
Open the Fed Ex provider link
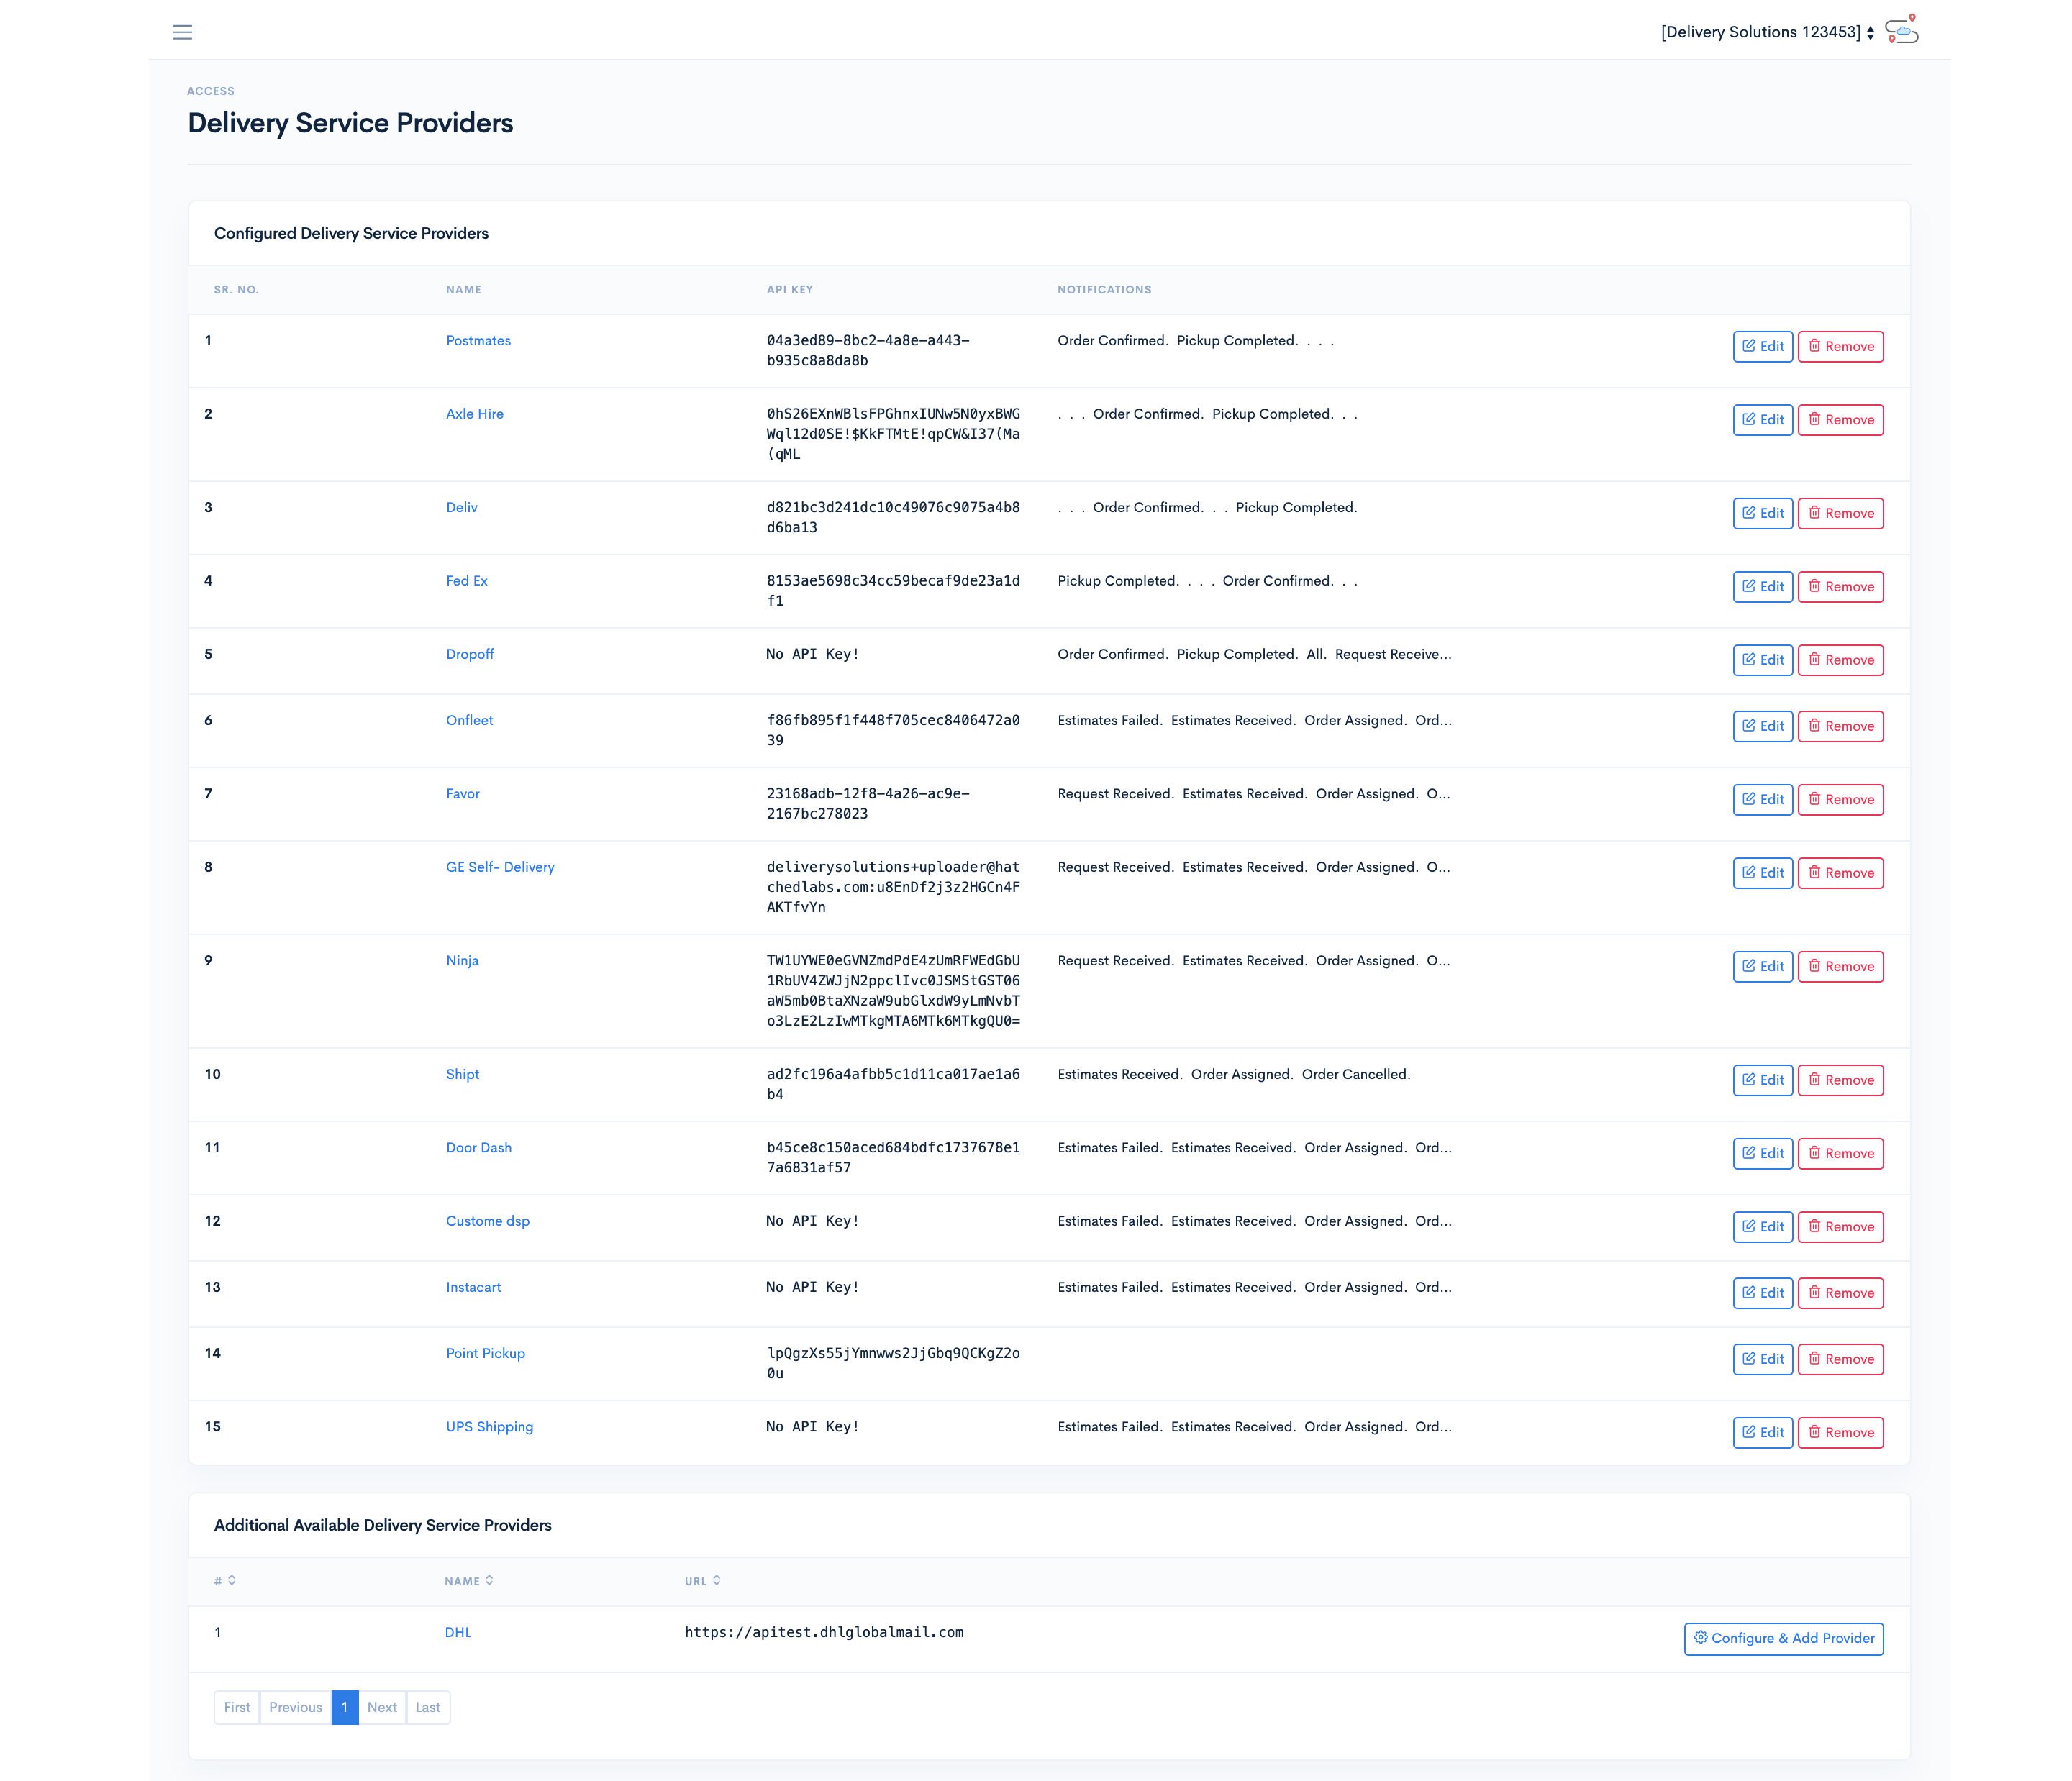point(466,581)
